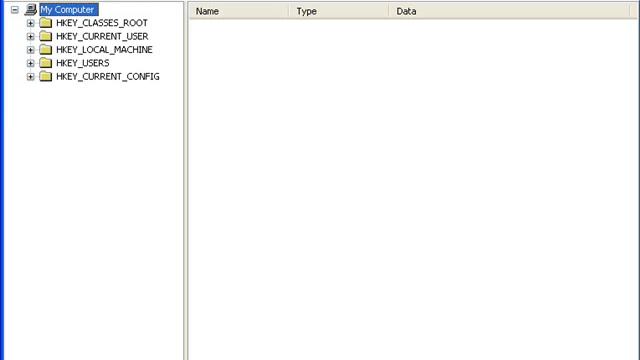Select the HKEY_CLASSES_ROOT label
The height and width of the screenshot is (360, 640).
click(x=102, y=23)
